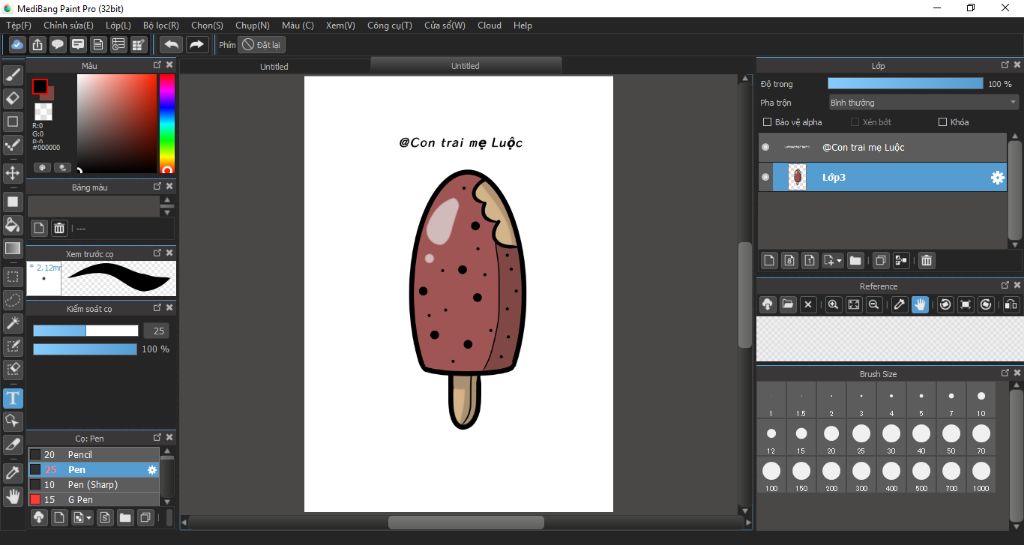Select the Magic Wand tool
1024x545 pixels.
point(12,322)
